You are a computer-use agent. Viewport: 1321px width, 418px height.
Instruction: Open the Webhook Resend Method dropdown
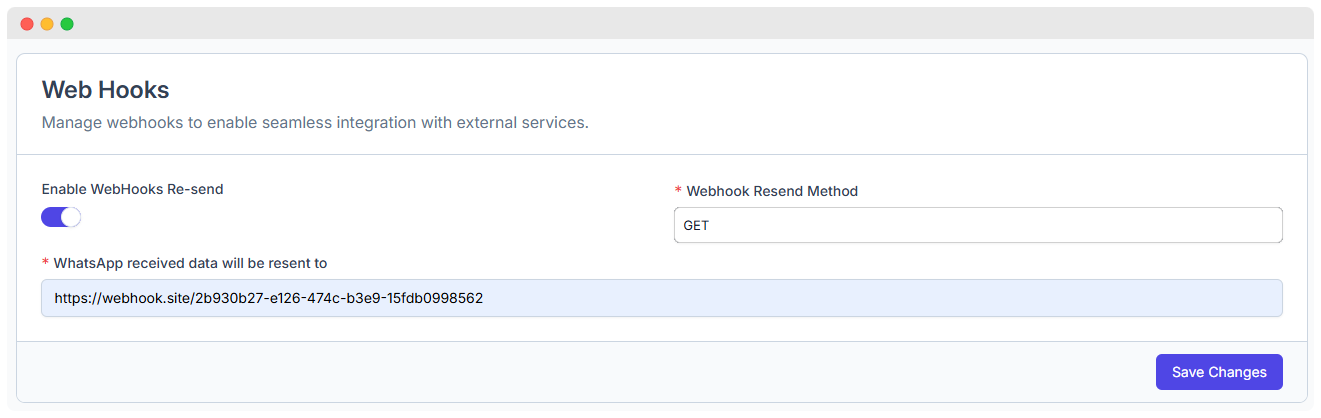click(978, 225)
